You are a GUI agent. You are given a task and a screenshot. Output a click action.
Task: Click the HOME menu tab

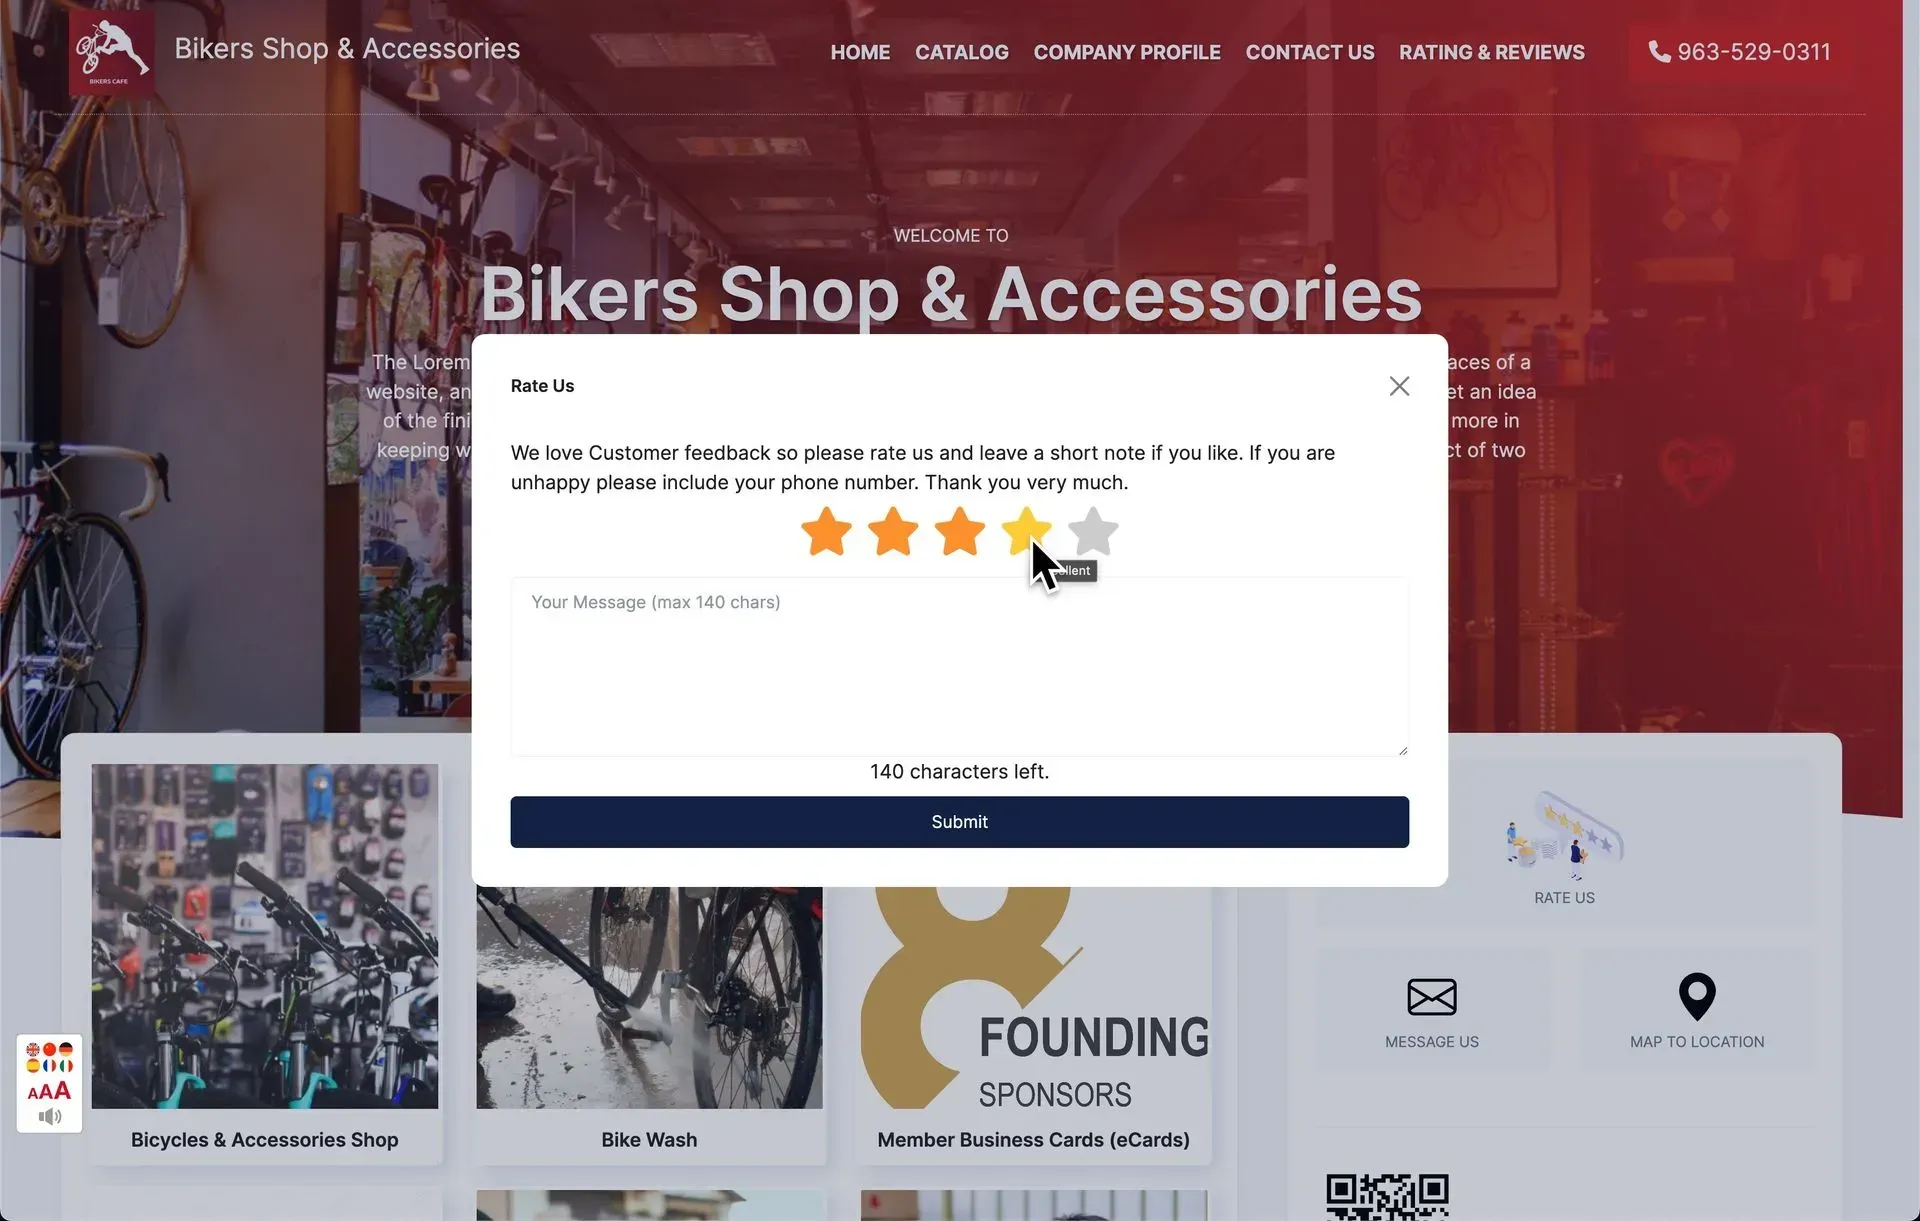click(859, 52)
